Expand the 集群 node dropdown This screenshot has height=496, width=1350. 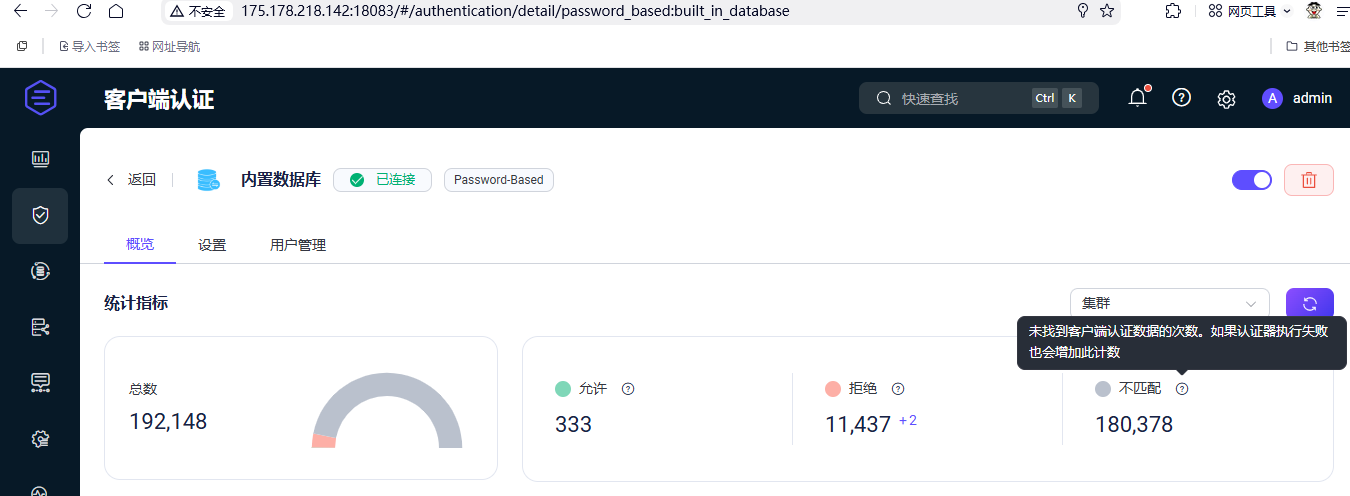tap(1168, 304)
